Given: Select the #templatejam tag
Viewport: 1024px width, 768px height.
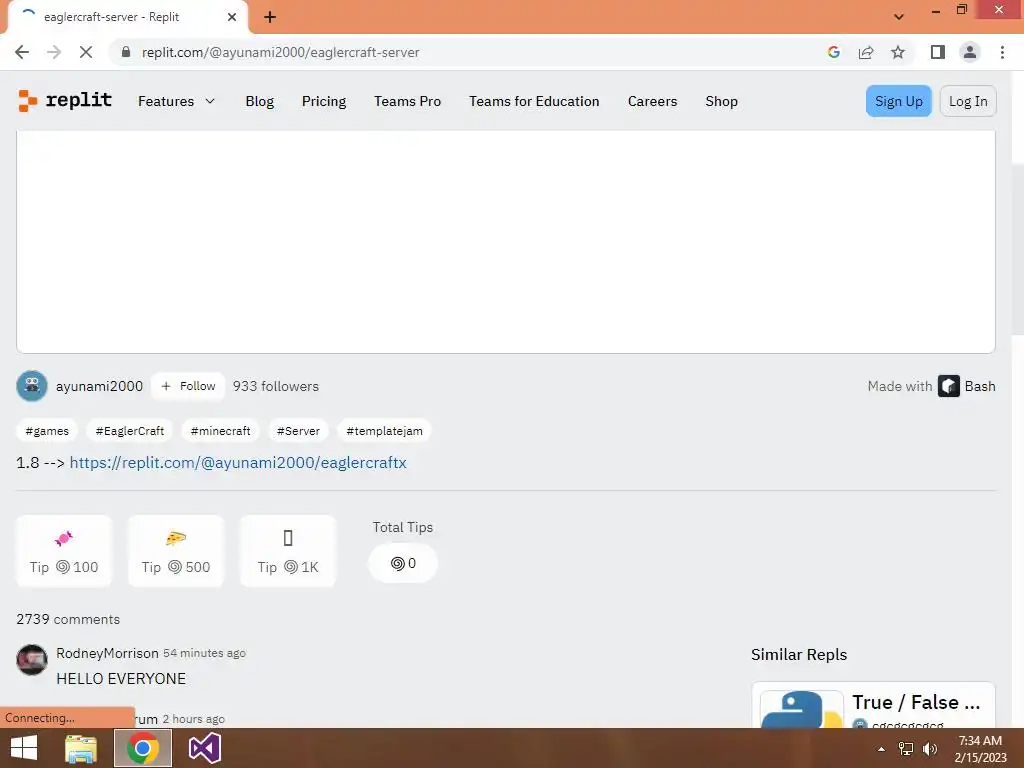Looking at the screenshot, I should [385, 431].
